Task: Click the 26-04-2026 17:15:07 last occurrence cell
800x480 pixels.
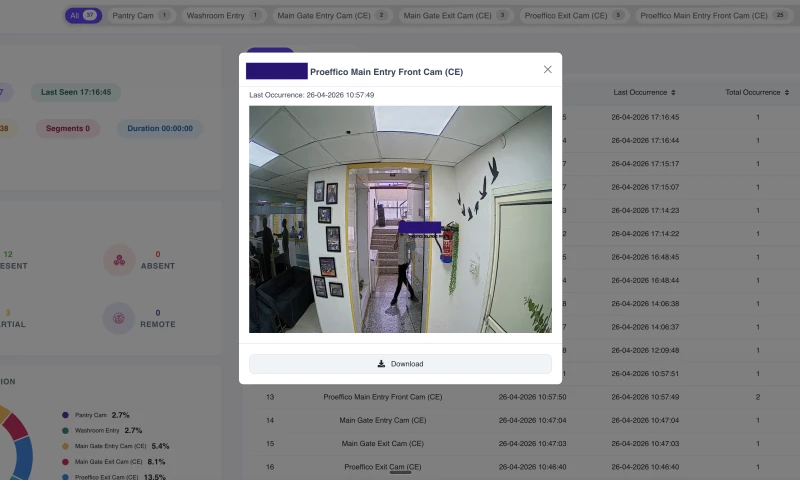Action: pyautogui.click(x=645, y=187)
